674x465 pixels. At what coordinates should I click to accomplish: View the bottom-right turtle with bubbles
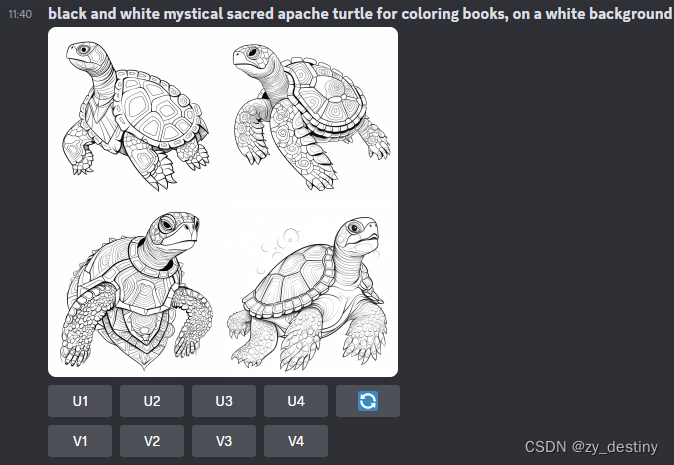(310, 289)
